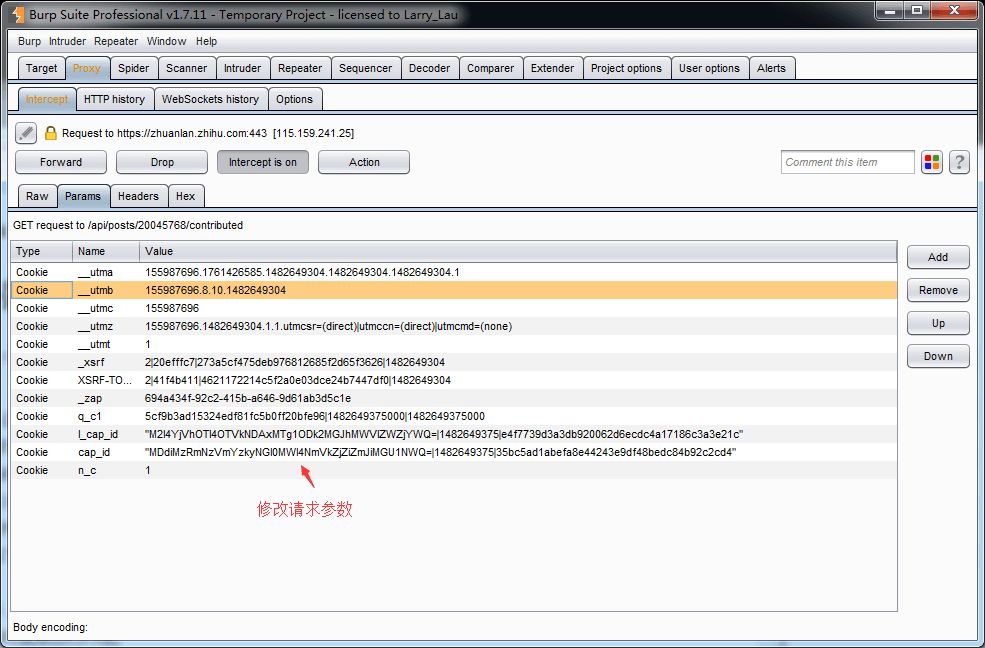Open the Project options tab
Screen dimensions: 985x648
point(626,68)
